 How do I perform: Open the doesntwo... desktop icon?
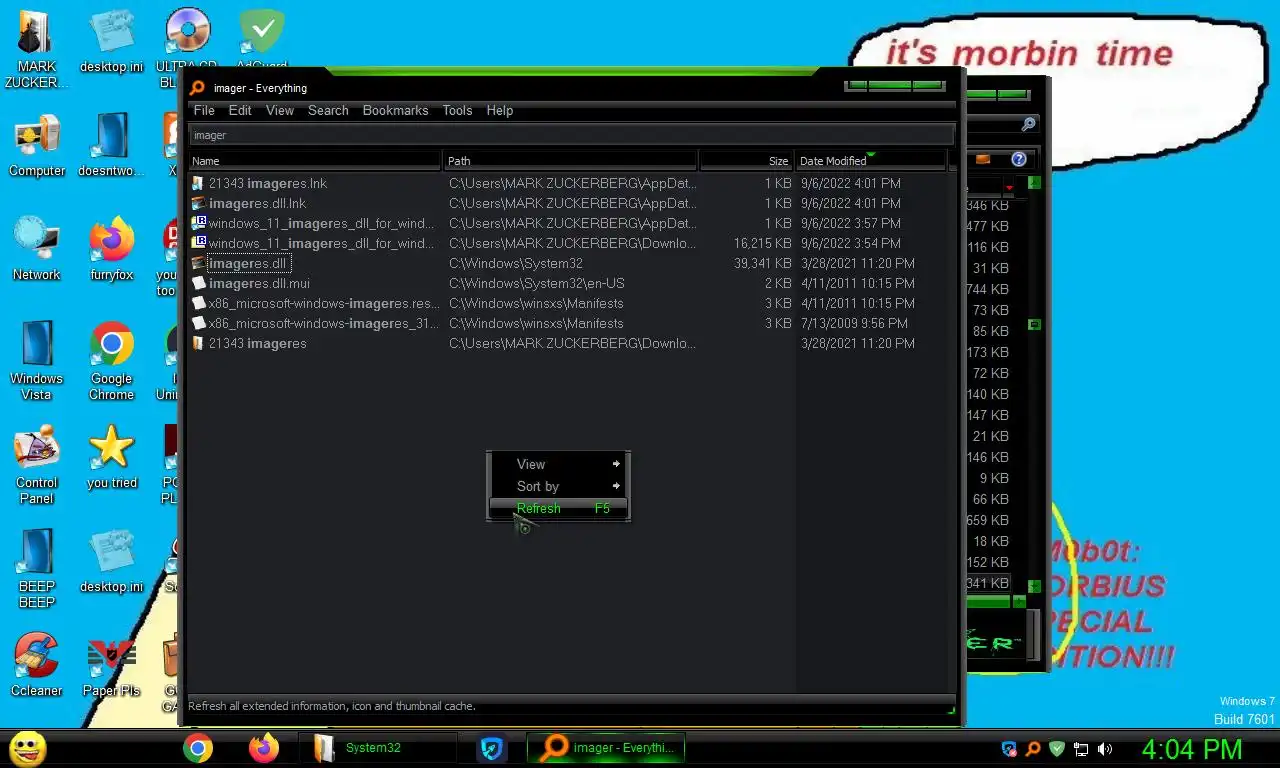(x=111, y=145)
